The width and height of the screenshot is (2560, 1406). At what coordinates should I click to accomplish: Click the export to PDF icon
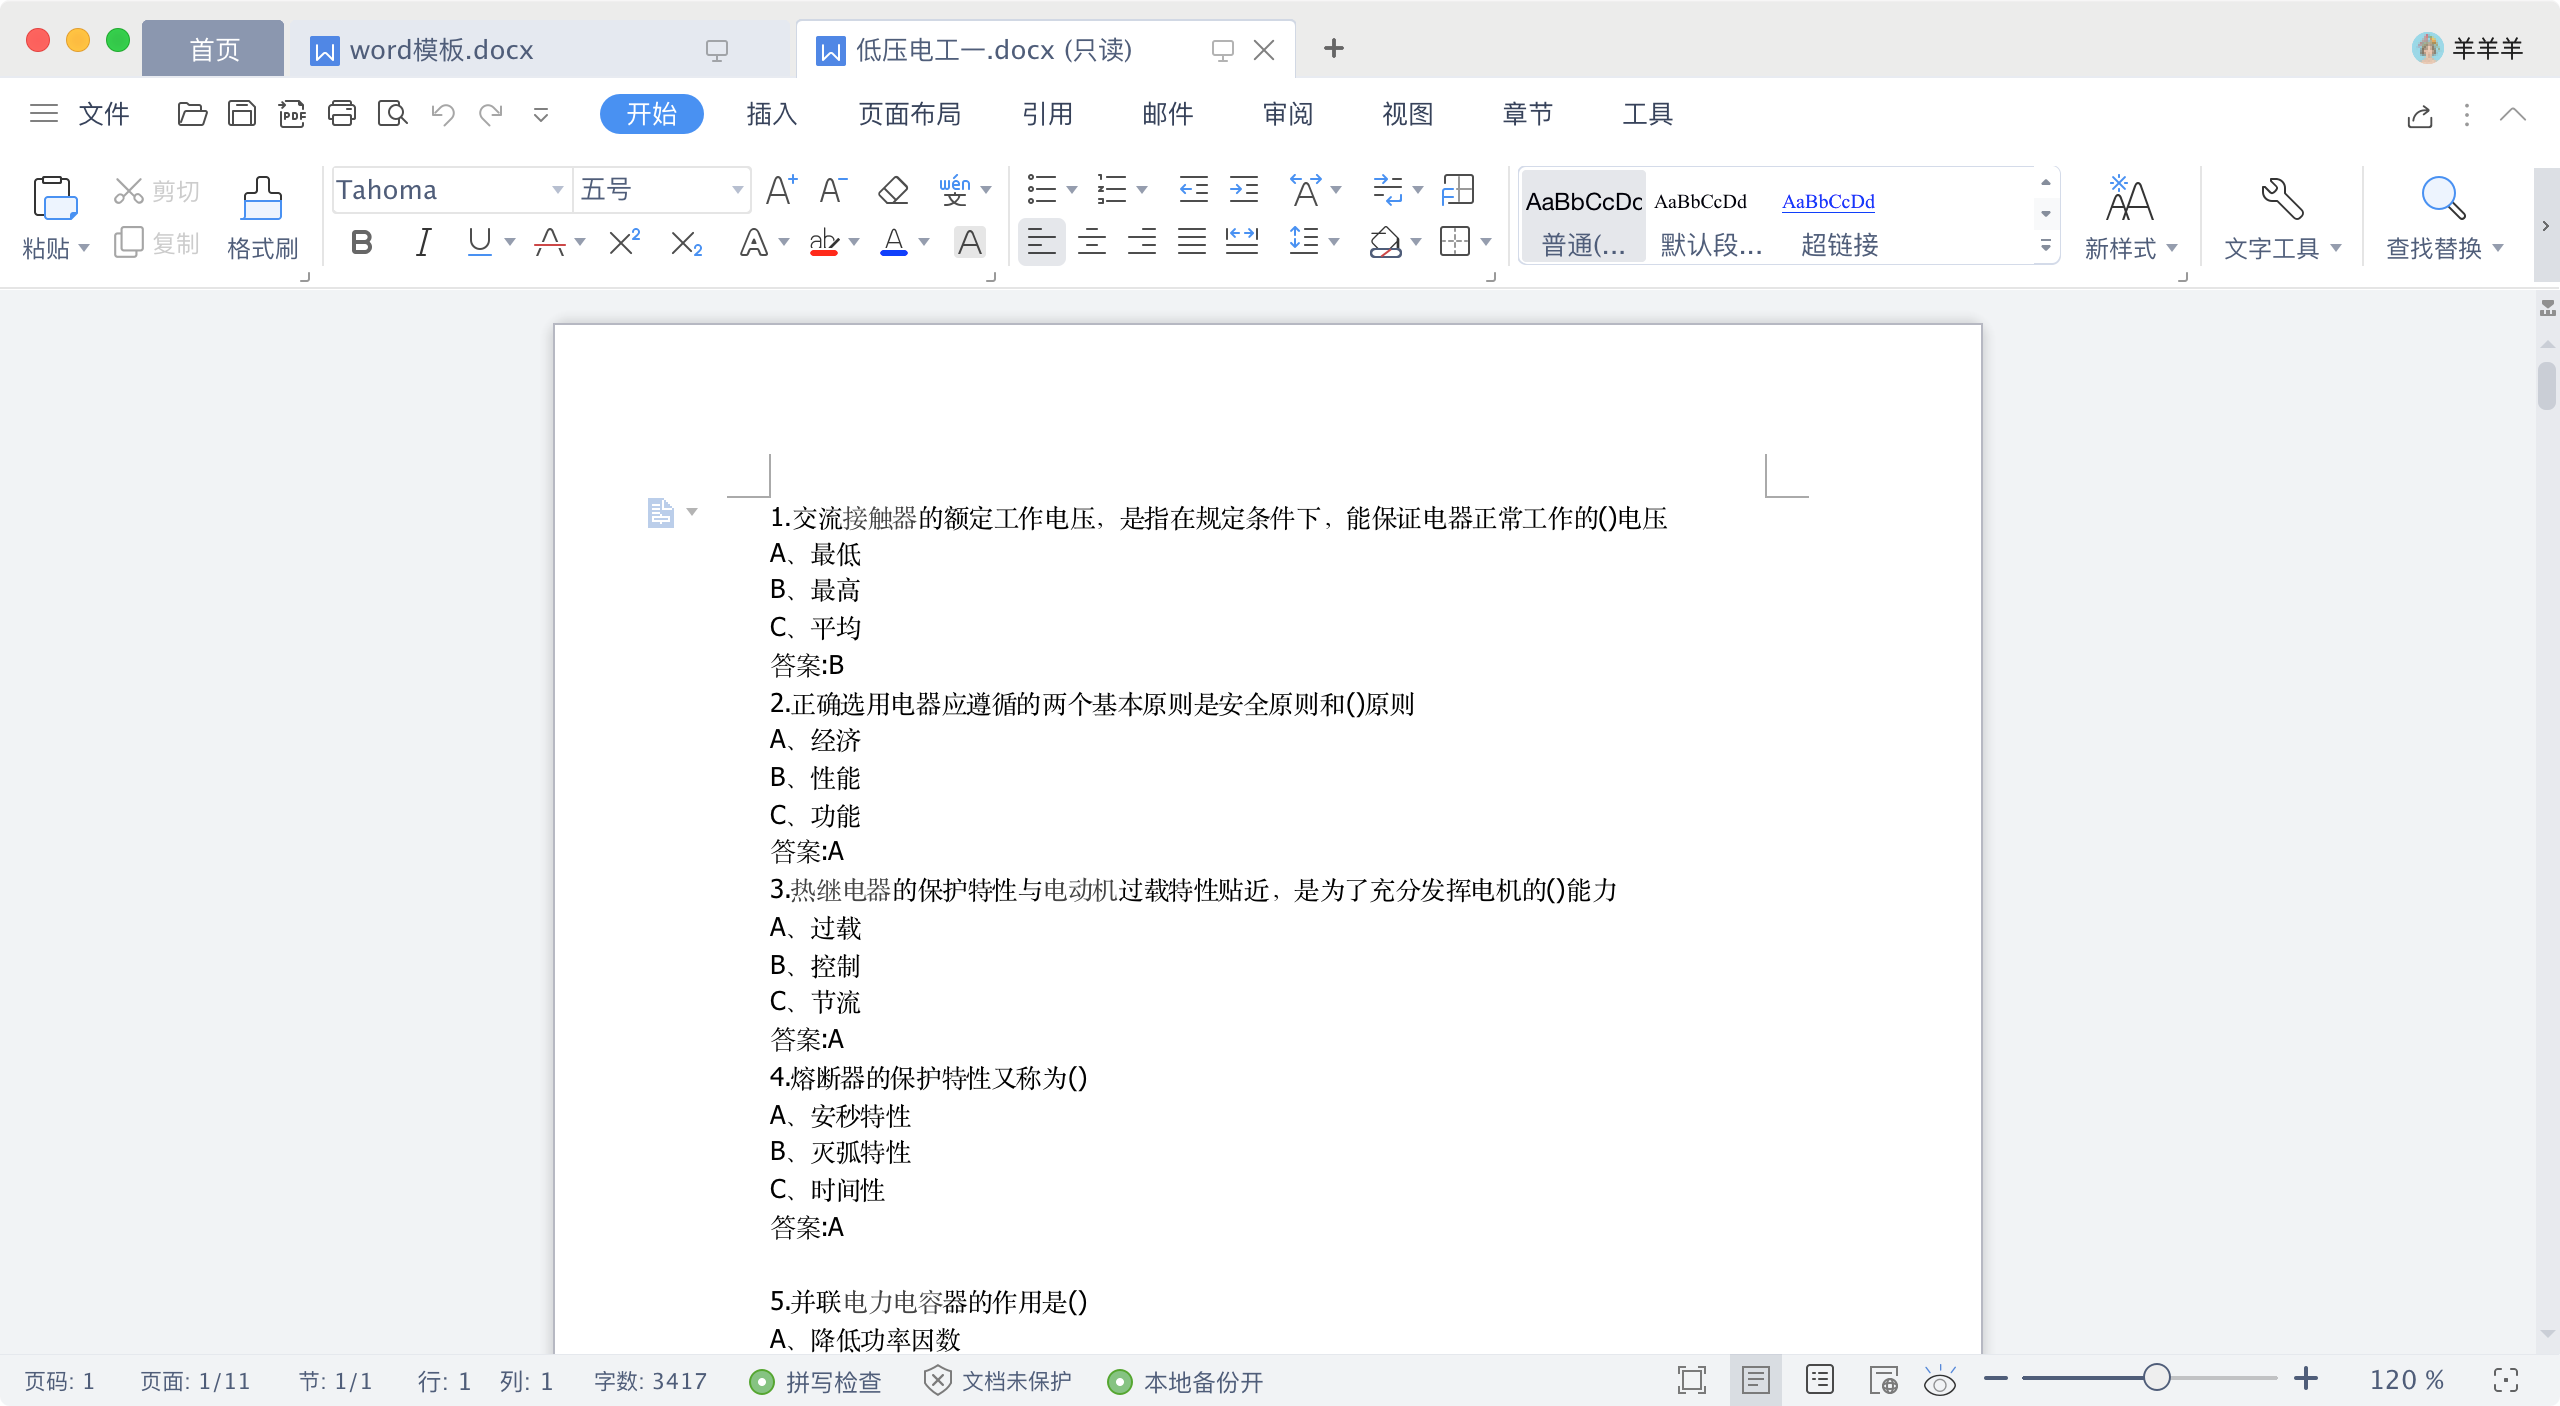point(292,114)
